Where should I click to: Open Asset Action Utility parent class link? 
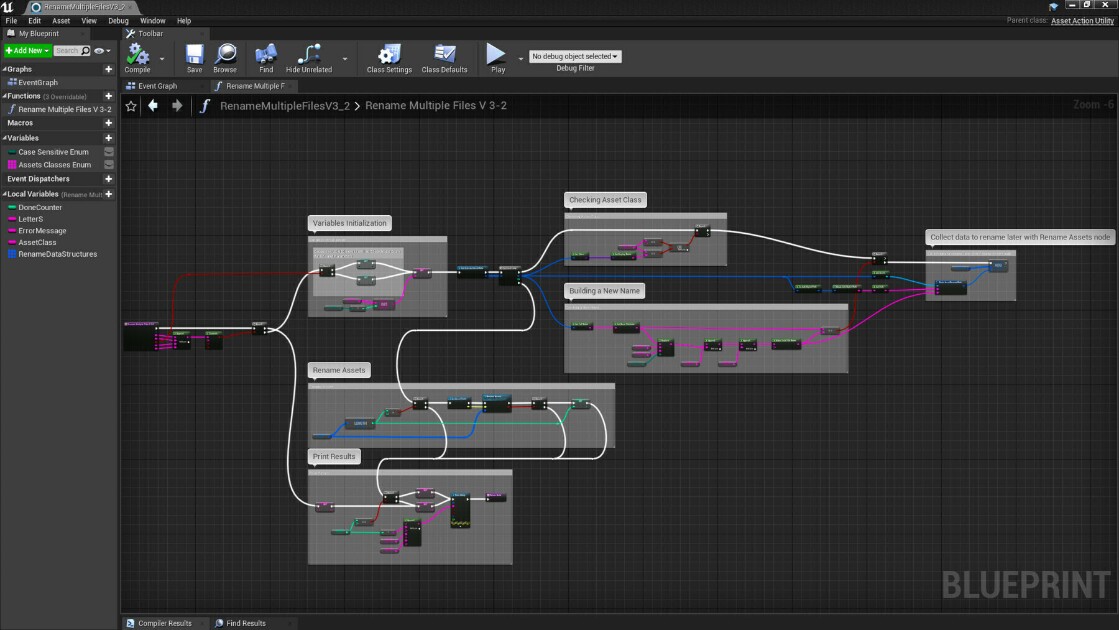[1082, 21]
